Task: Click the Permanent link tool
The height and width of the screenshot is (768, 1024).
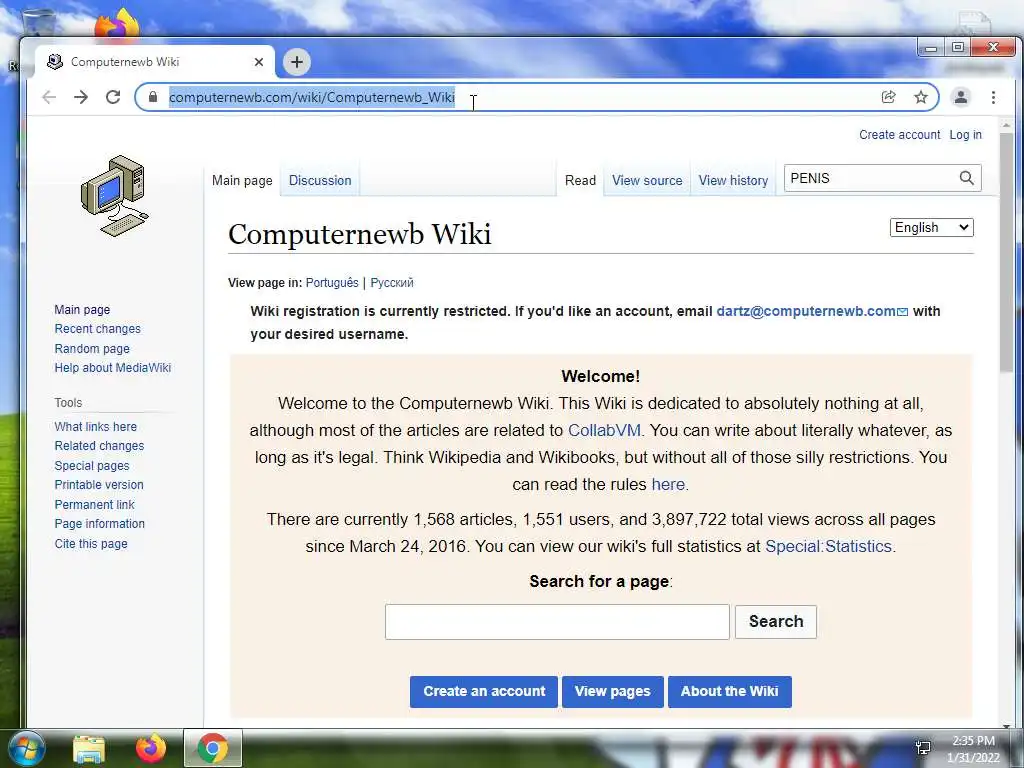Action: 94,504
